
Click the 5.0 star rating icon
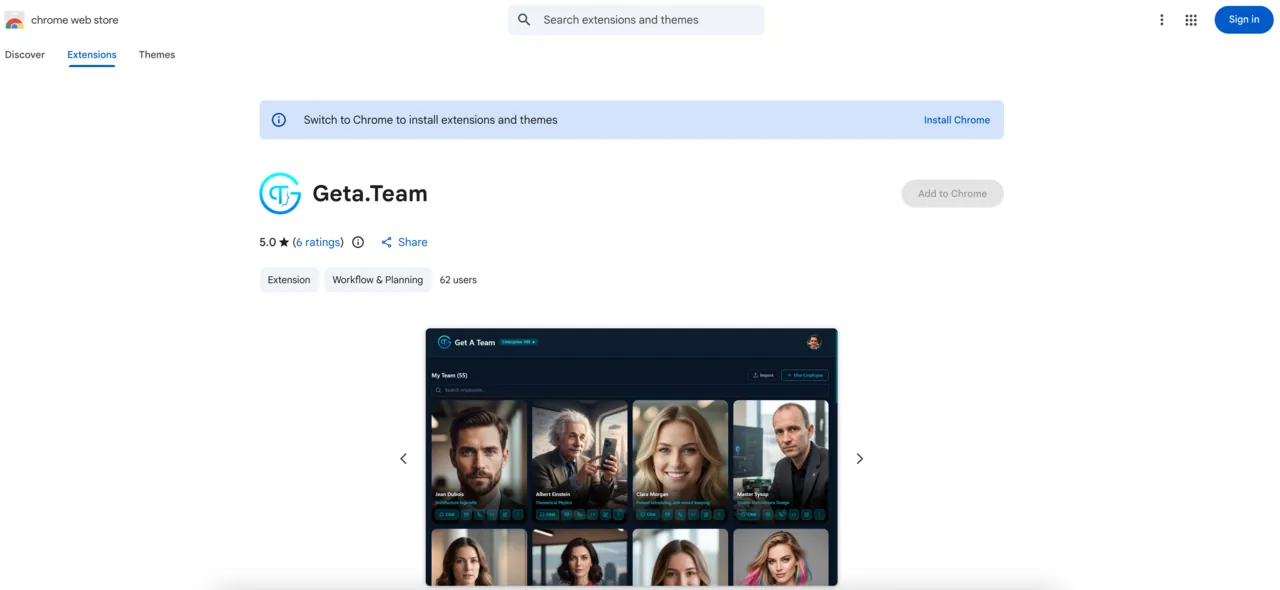click(x=284, y=242)
